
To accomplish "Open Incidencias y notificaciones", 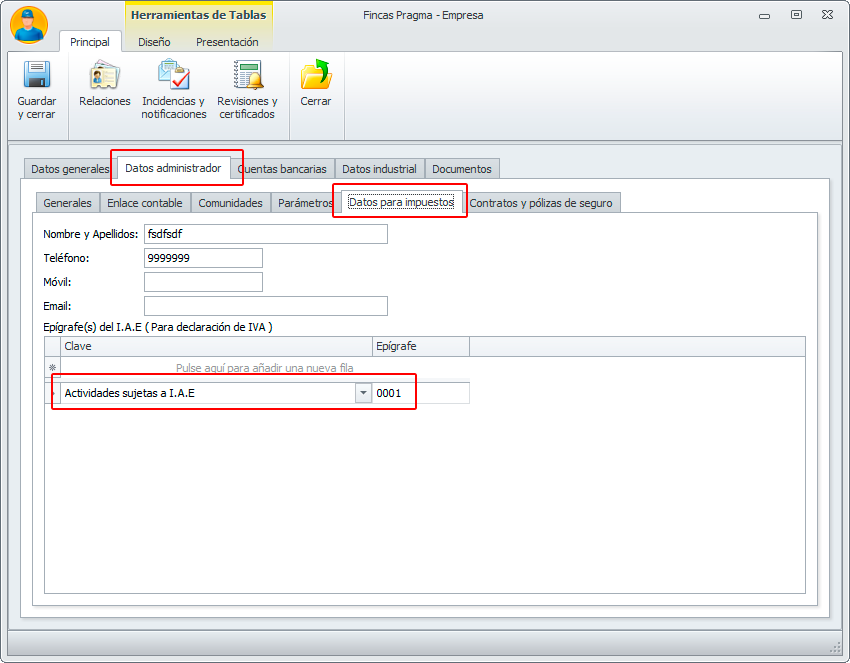I will coord(173,90).
